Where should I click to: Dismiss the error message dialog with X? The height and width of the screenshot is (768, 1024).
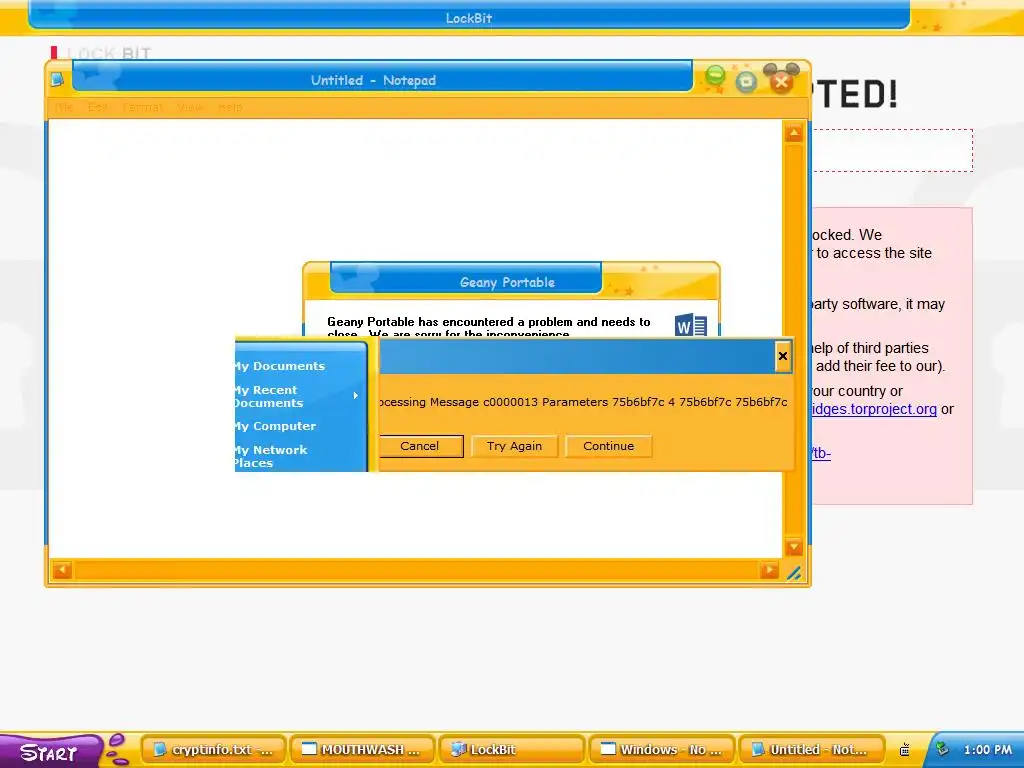pyautogui.click(x=783, y=356)
